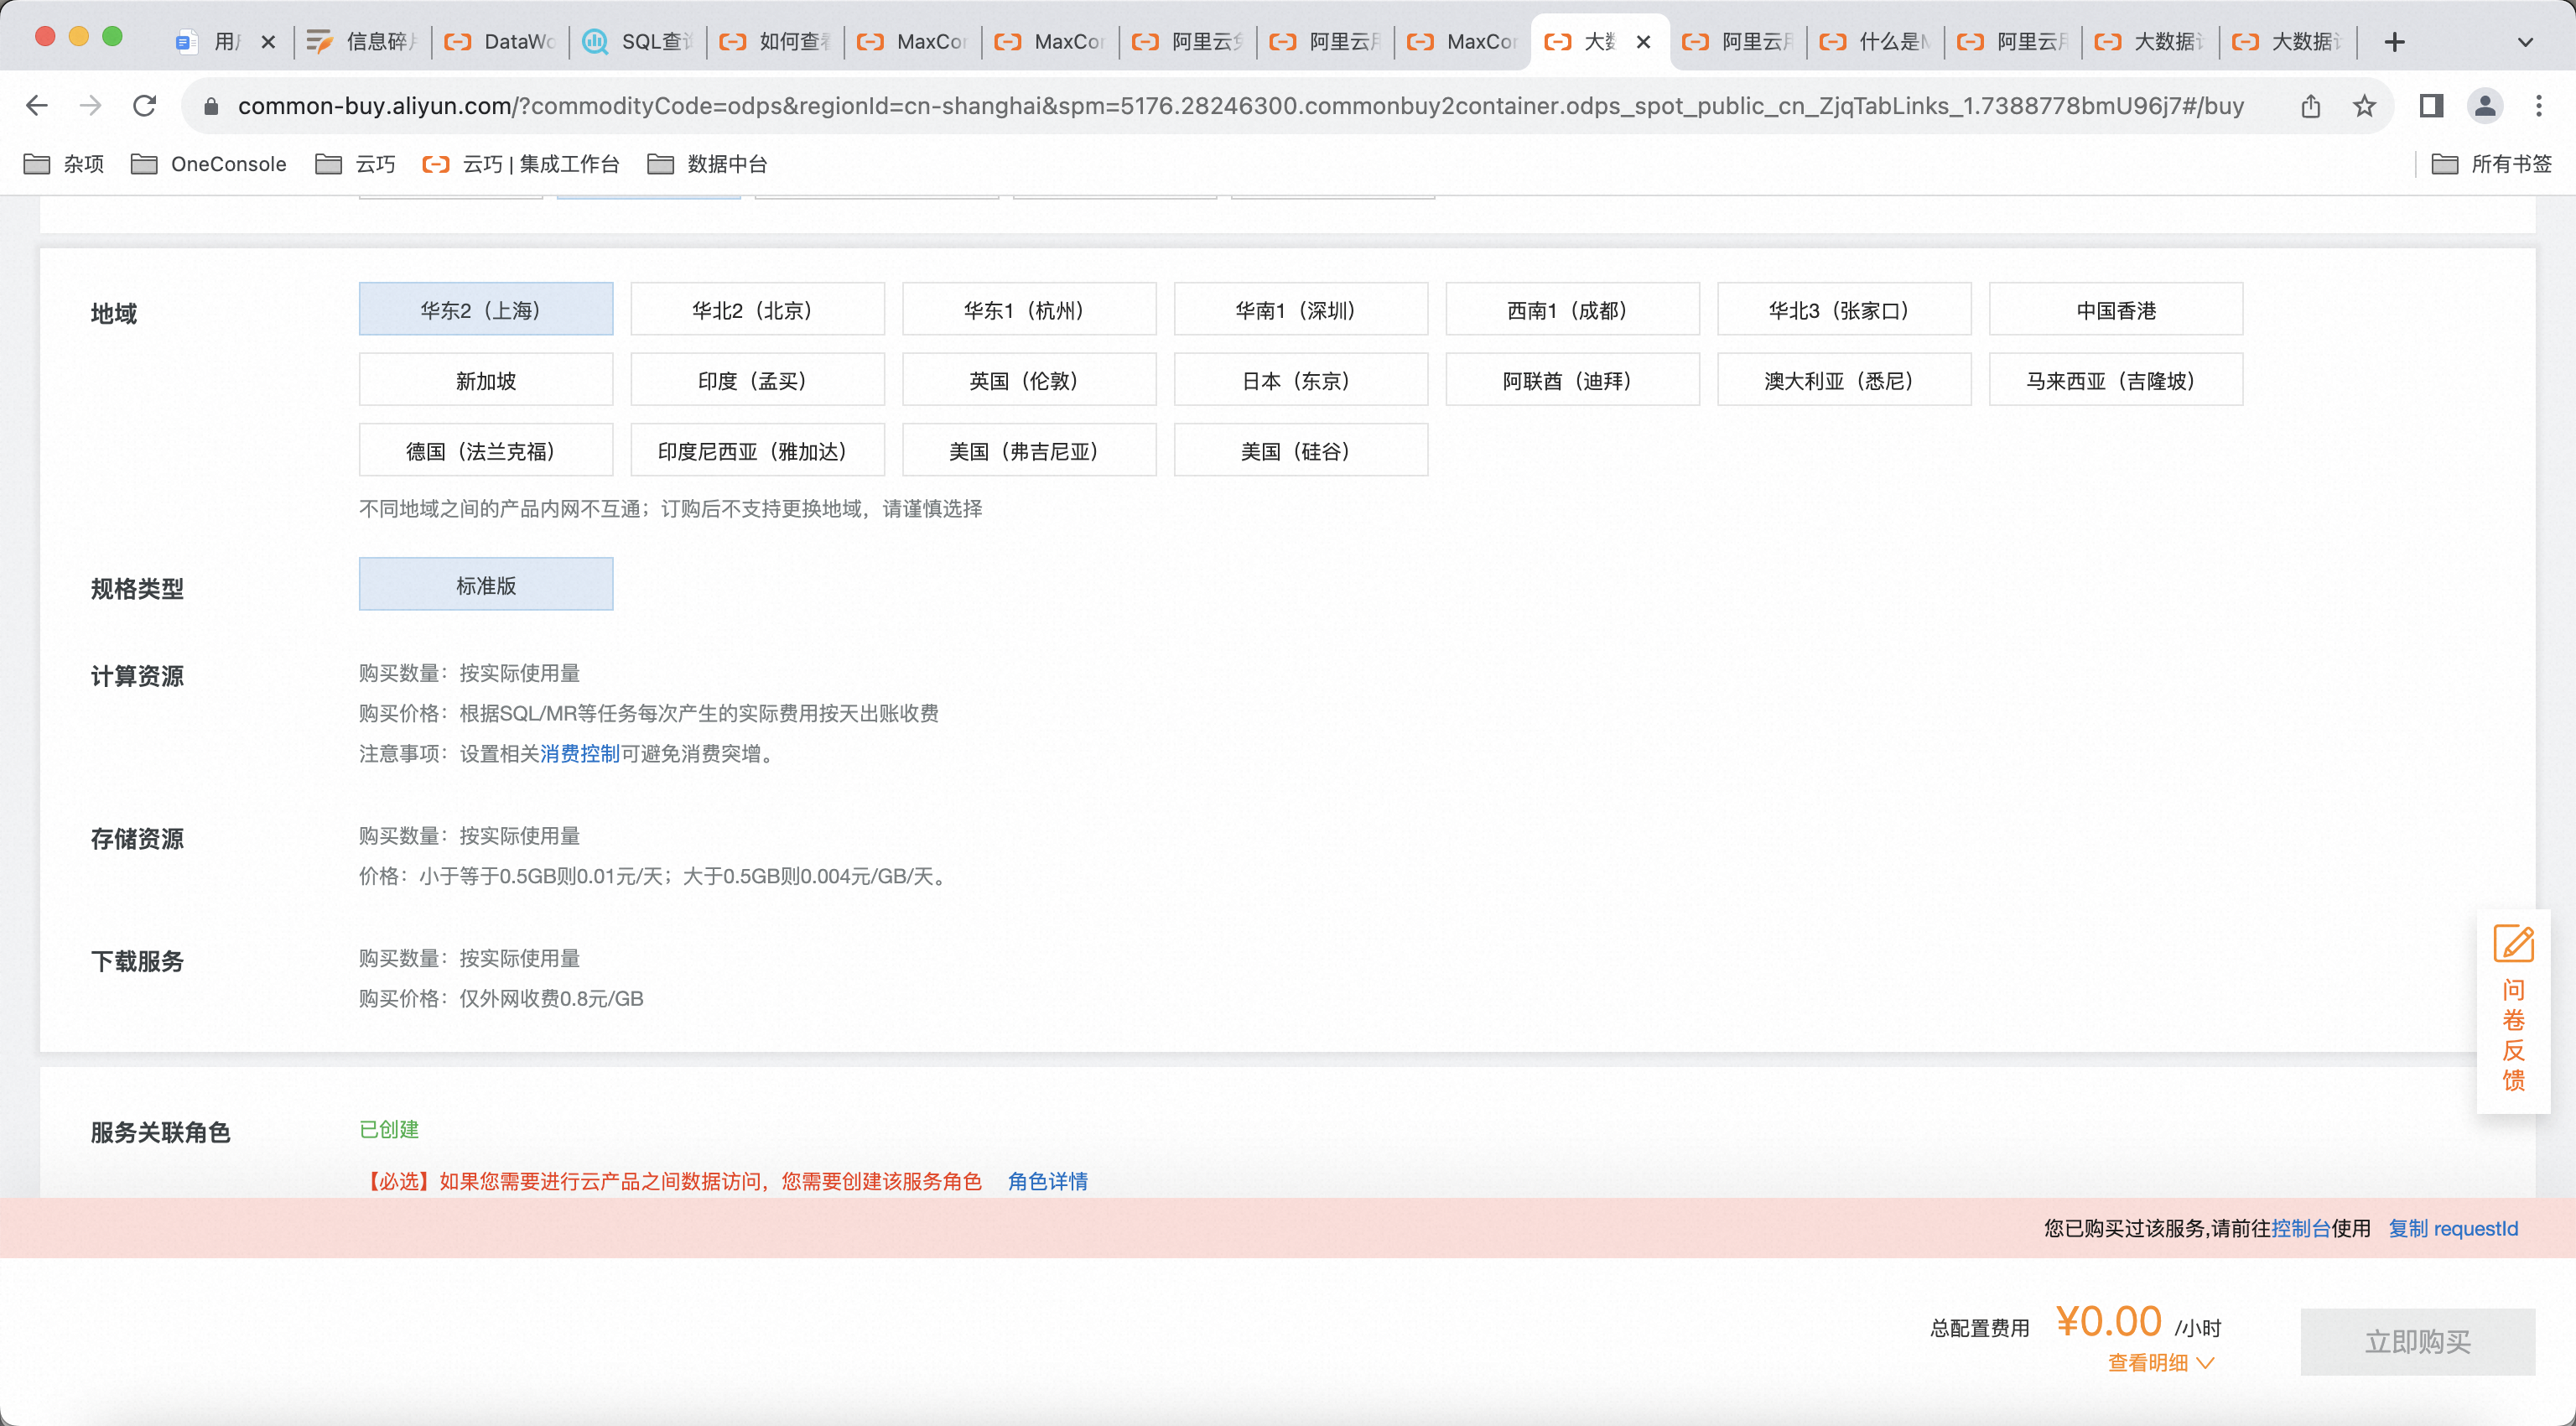Click the site lock icon in address bar
Image resolution: width=2576 pixels, height=1426 pixels.
coord(211,105)
